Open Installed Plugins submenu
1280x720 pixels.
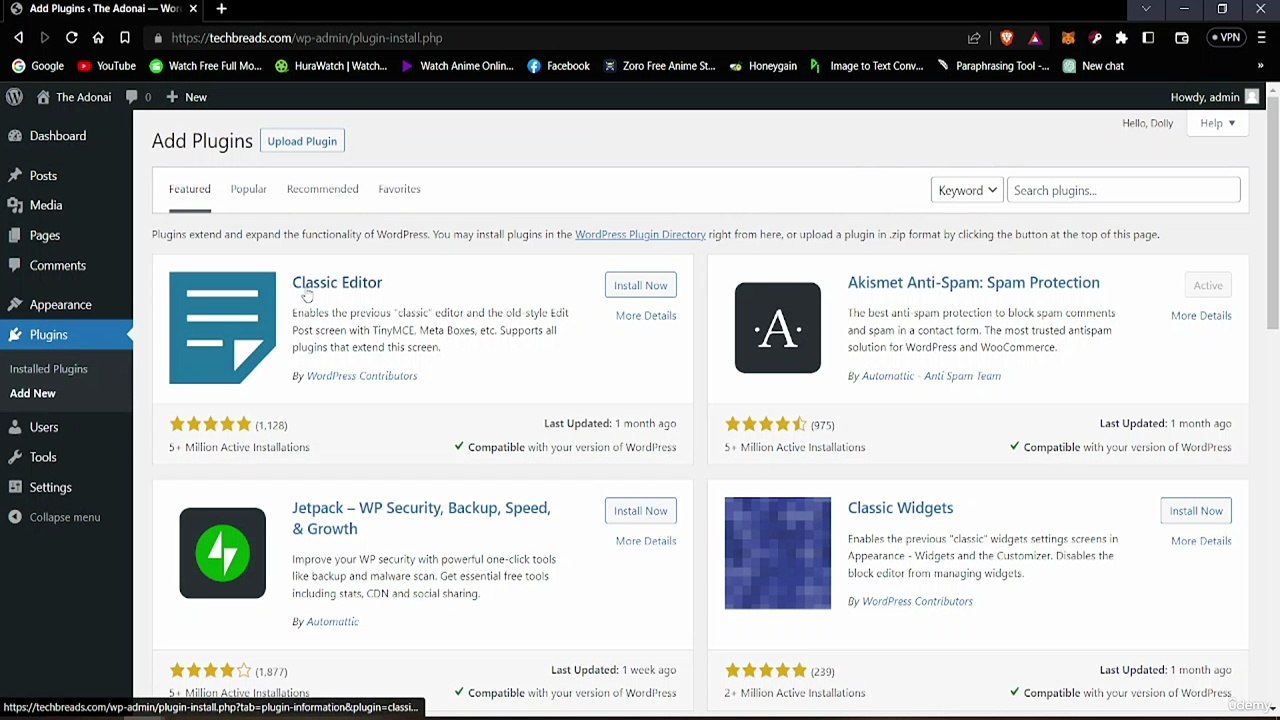(49, 369)
